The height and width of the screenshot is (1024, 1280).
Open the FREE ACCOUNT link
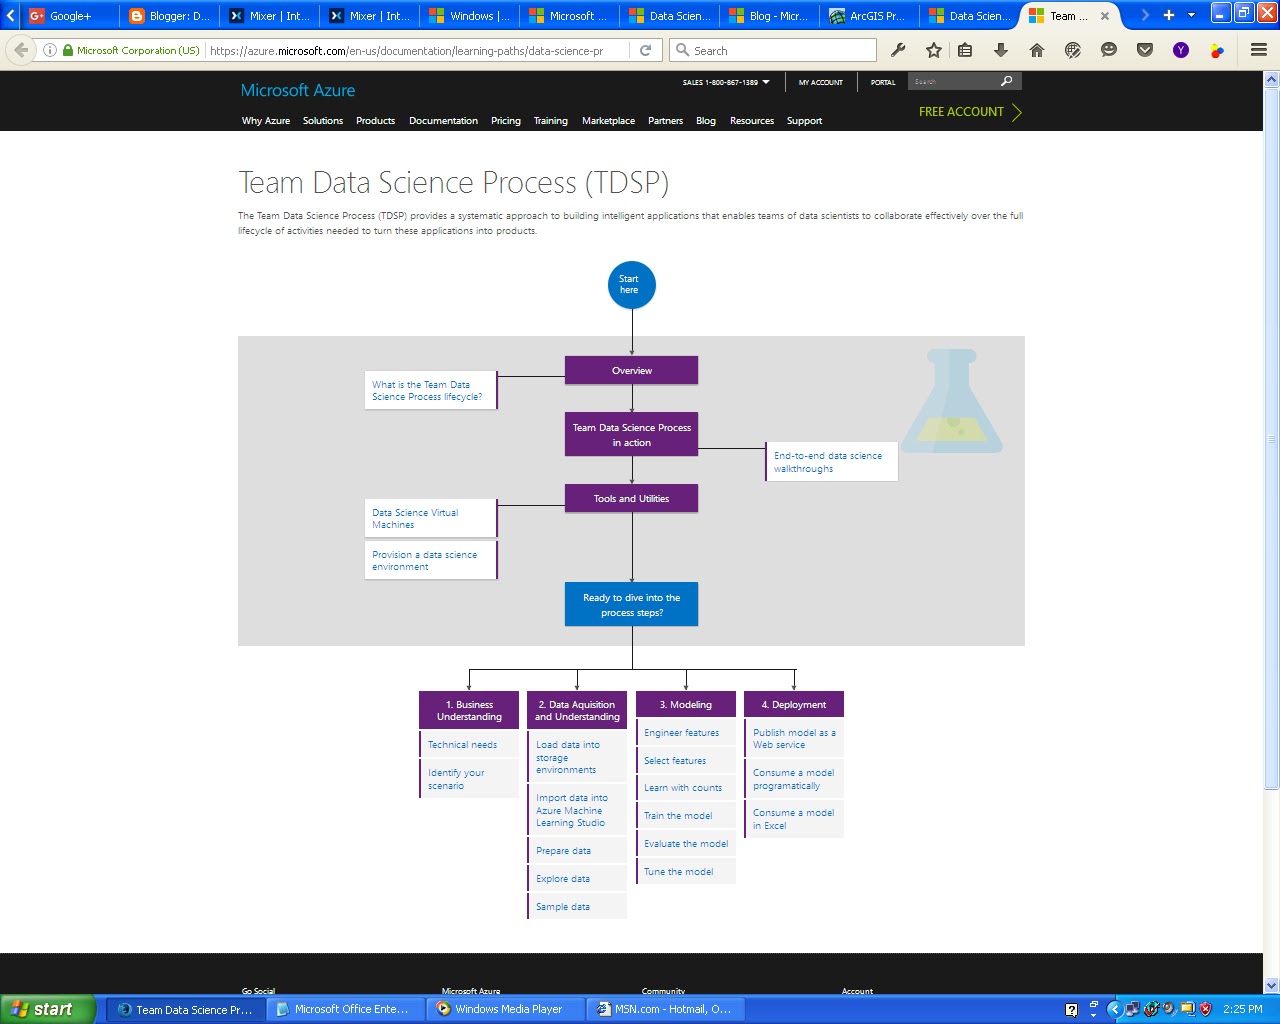tap(959, 112)
